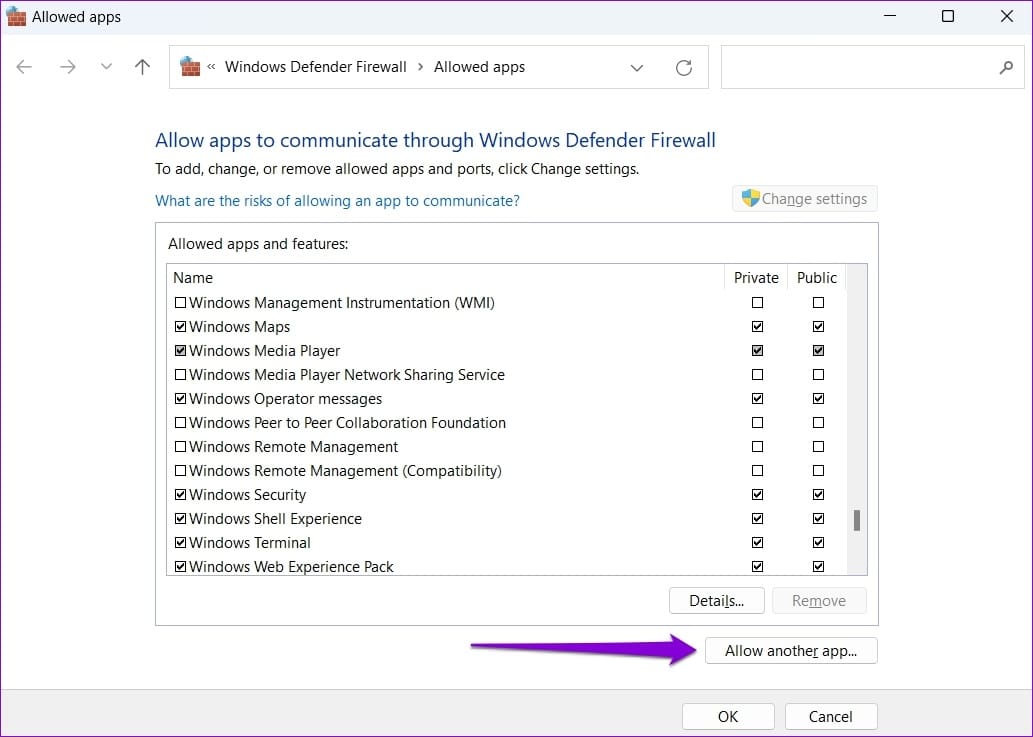Toggle Public checkbox for Windows Maps
Screen dimensions: 1033x737
[818, 327]
